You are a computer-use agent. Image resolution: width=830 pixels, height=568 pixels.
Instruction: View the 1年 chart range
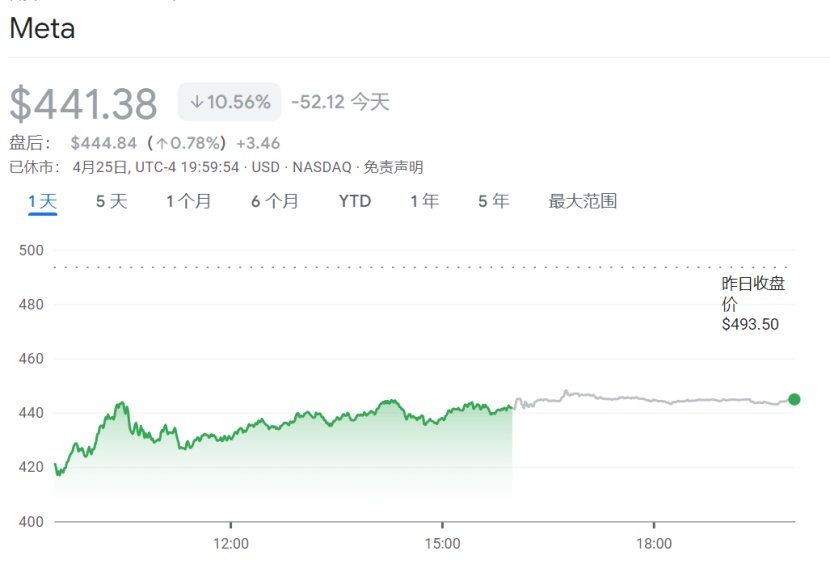pyautogui.click(x=424, y=201)
